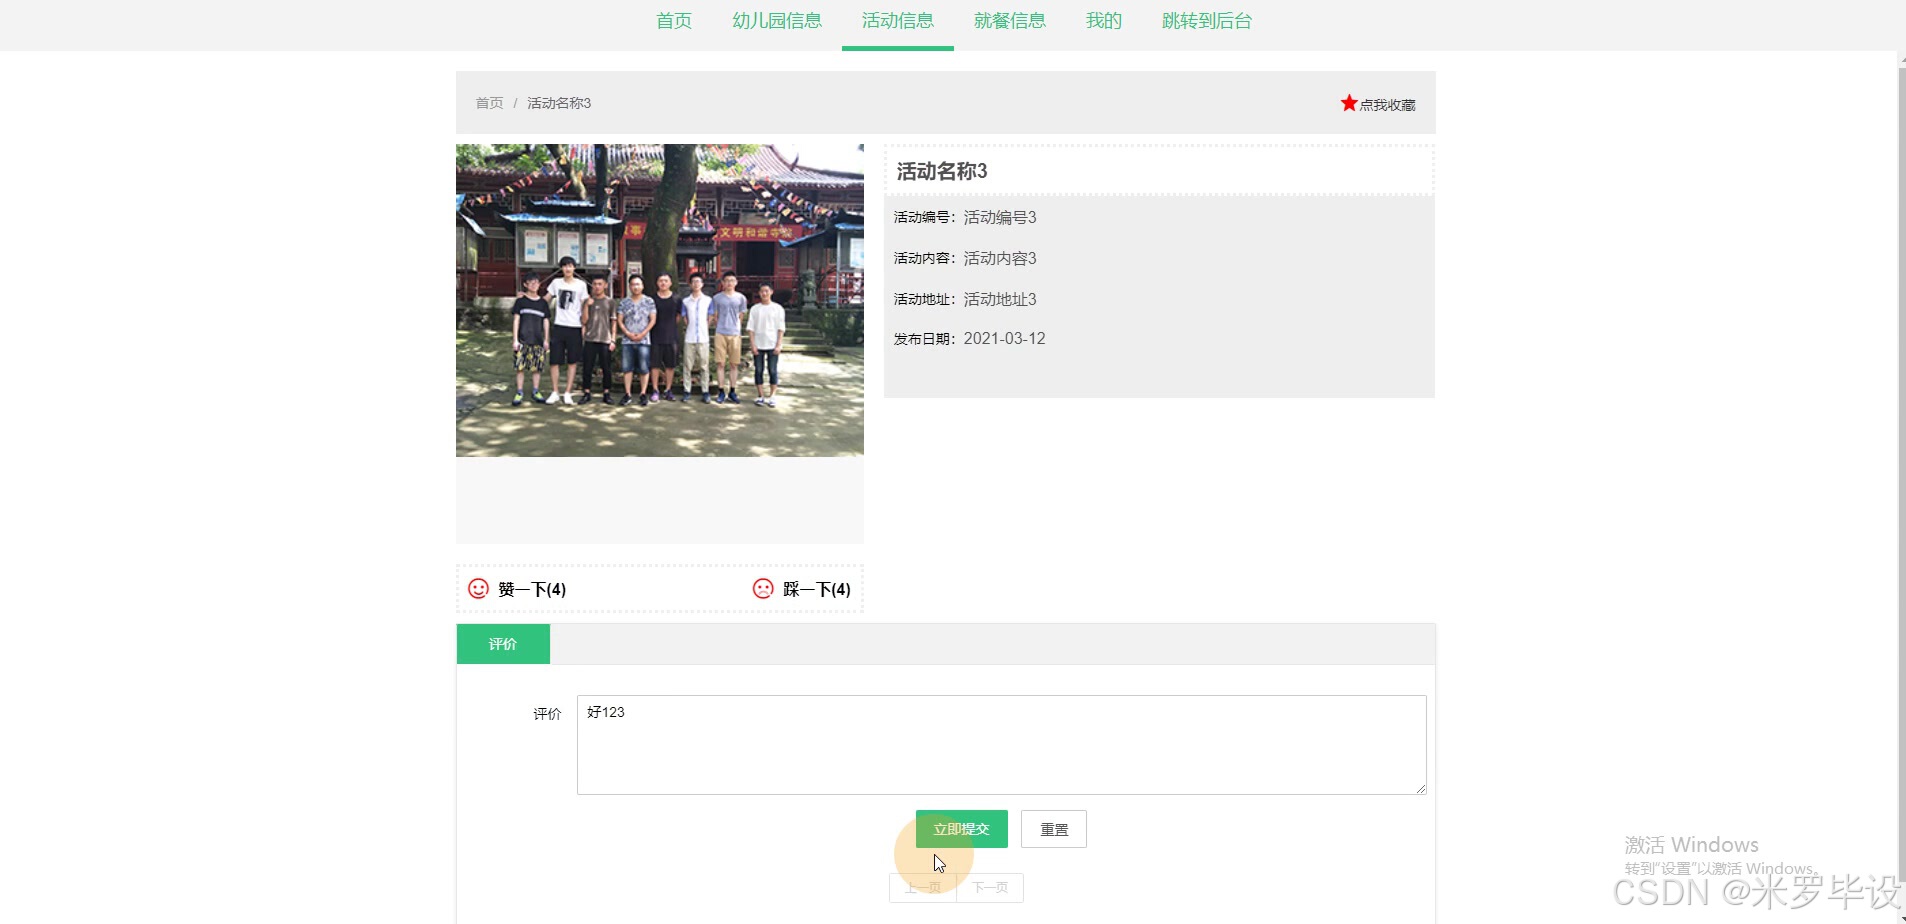Click the activity group photo
The image size is (1906, 924).
[x=660, y=300]
